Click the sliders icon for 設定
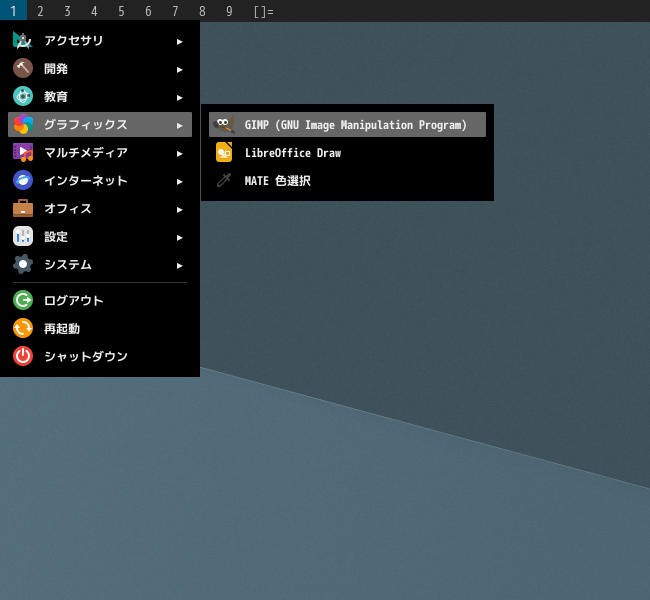The image size is (650, 600). (x=23, y=236)
